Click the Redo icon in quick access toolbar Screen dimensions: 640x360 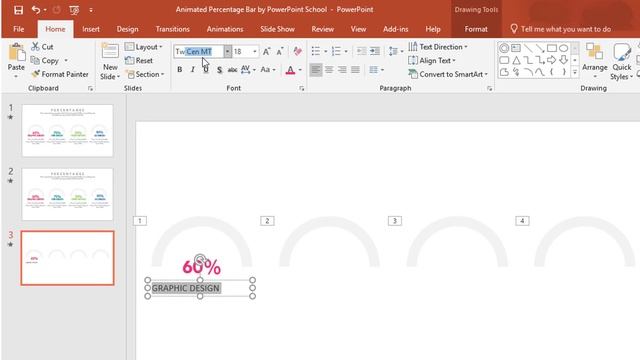coord(57,10)
